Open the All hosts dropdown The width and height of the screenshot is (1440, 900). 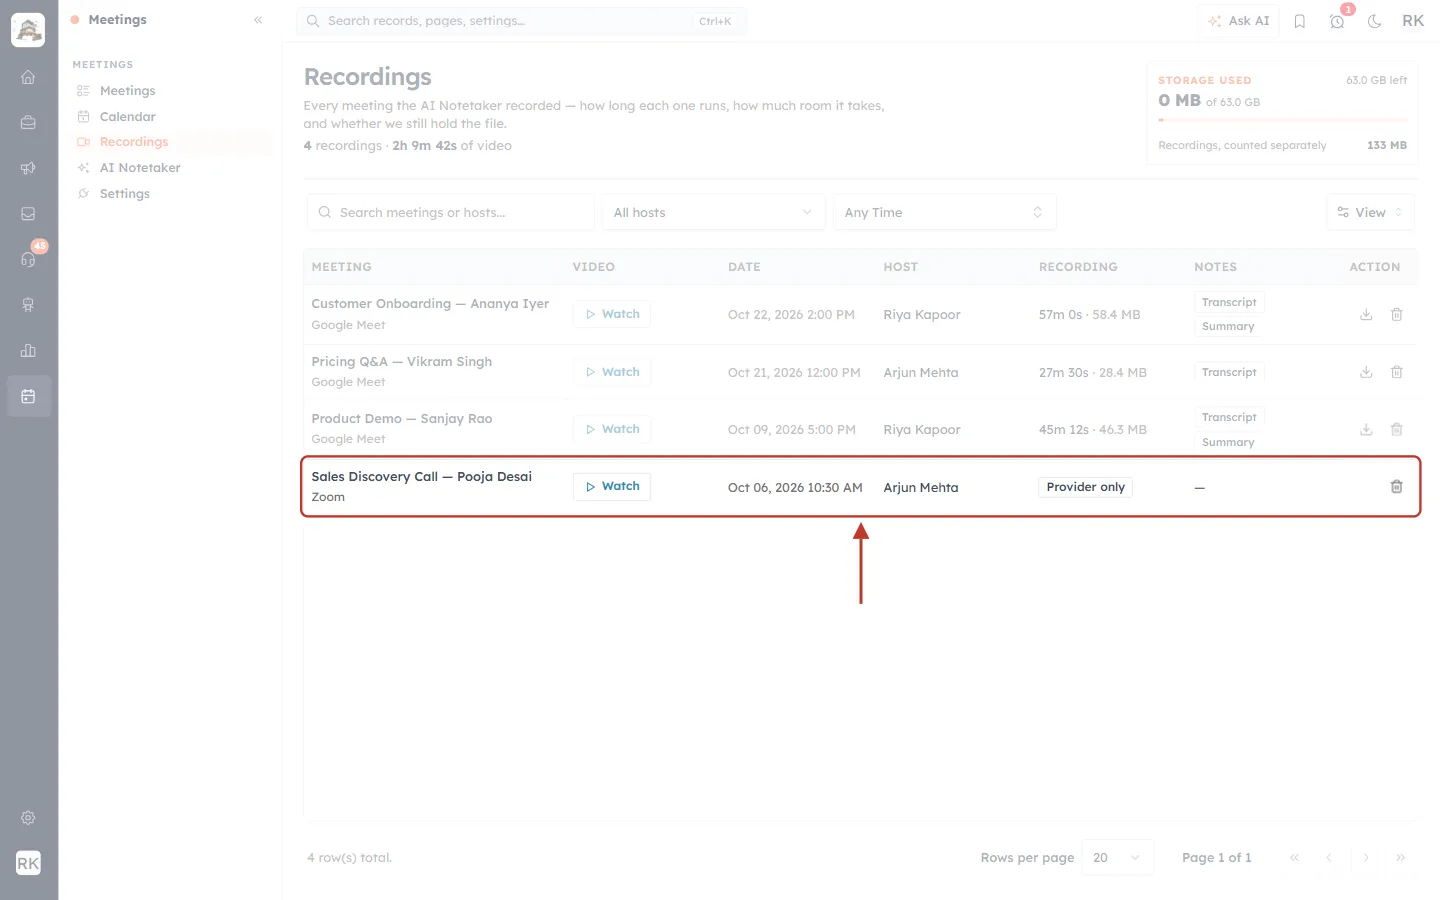[713, 212]
